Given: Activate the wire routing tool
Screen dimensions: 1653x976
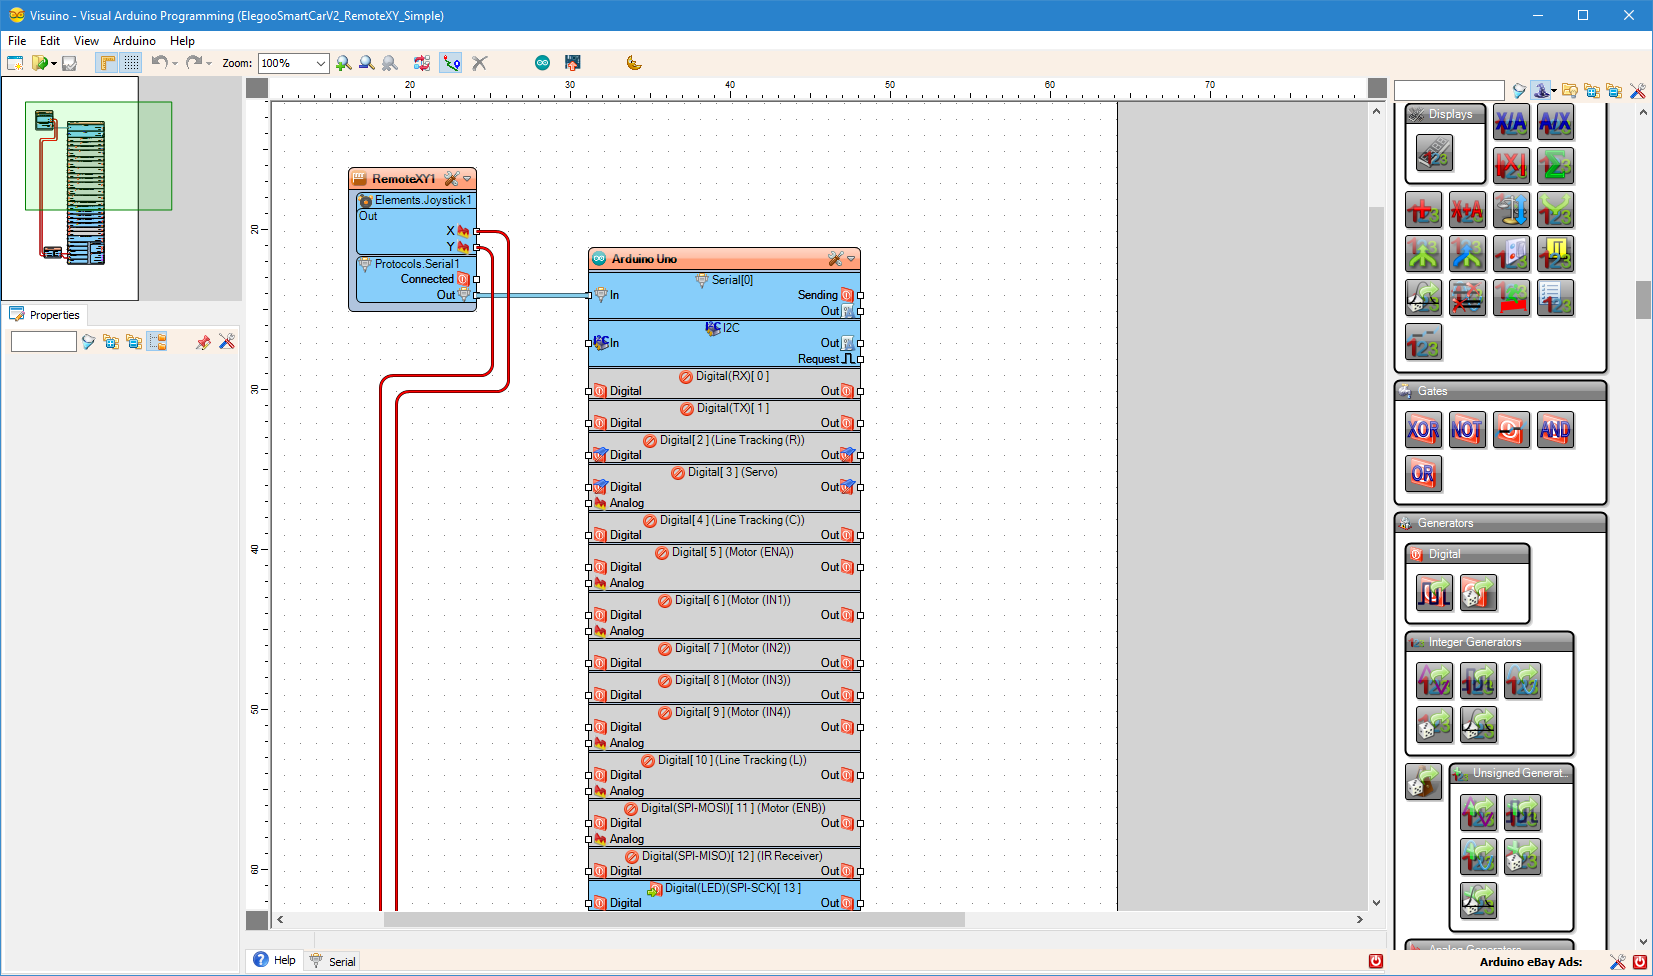Looking at the screenshot, I should (x=451, y=63).
